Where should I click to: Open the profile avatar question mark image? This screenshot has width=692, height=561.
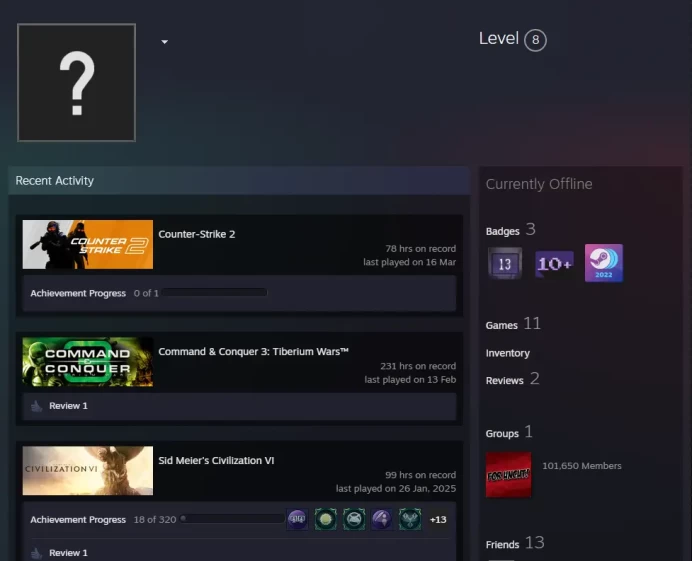click(76, 83)
